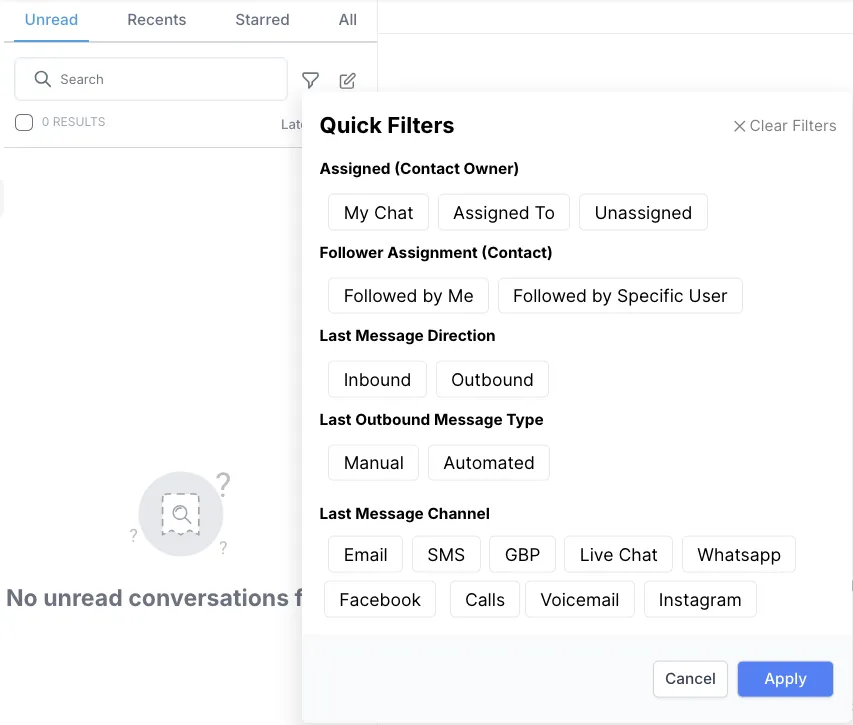Viewport: 853px width, 725px height.
Task: Filter by Live Chat channel
Action: click(618, 554)
